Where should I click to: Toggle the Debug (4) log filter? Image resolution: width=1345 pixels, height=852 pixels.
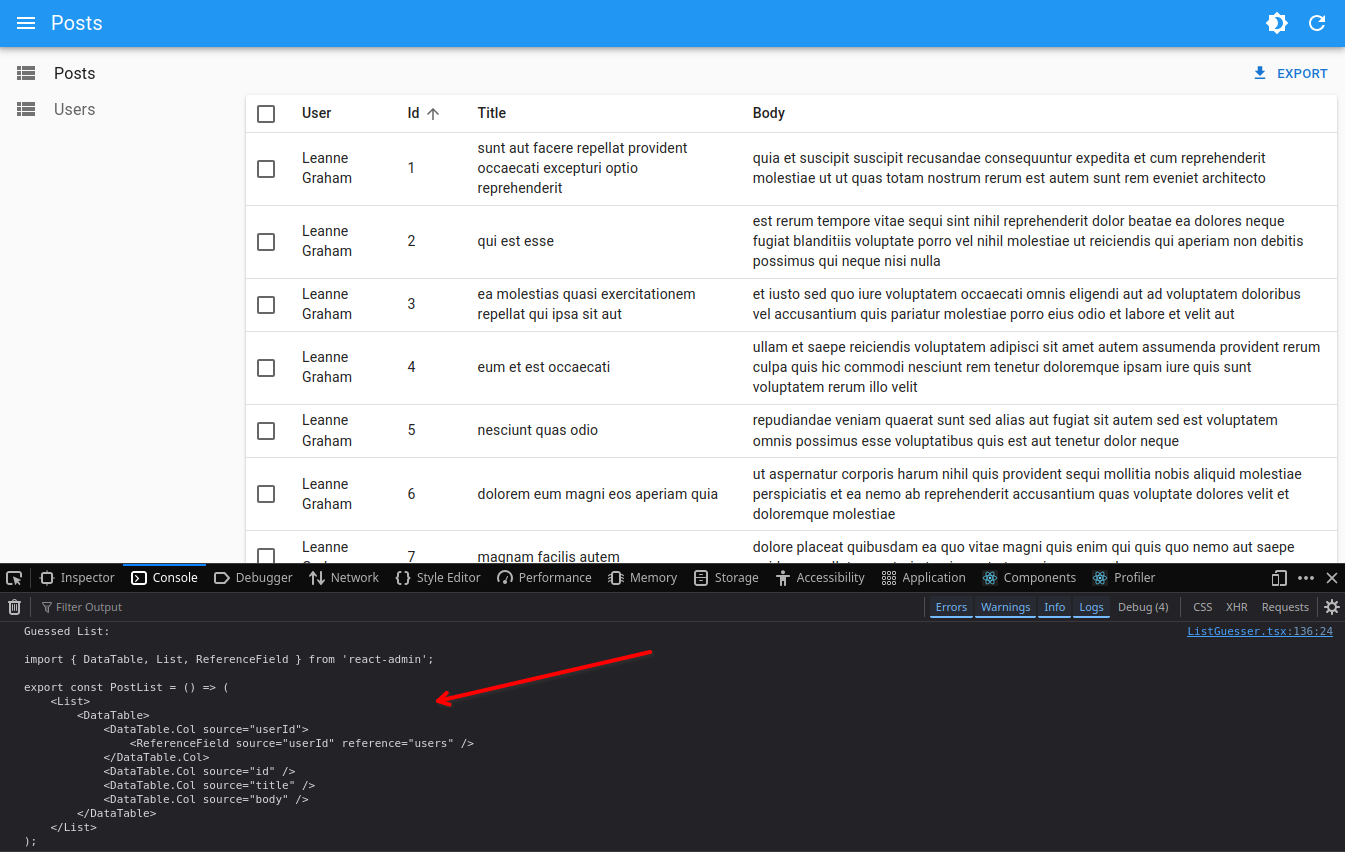pos(1142,607)
